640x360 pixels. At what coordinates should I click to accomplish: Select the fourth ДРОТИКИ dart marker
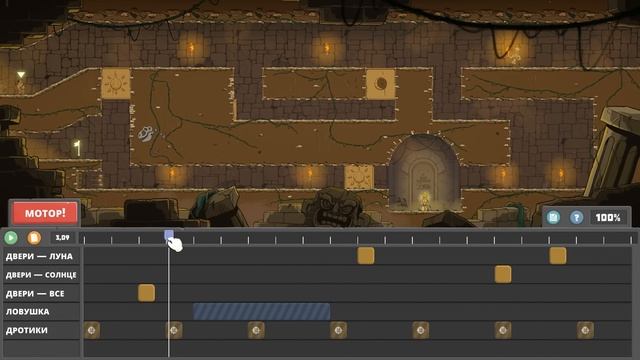pyautogui.click(x=338, y=330)
